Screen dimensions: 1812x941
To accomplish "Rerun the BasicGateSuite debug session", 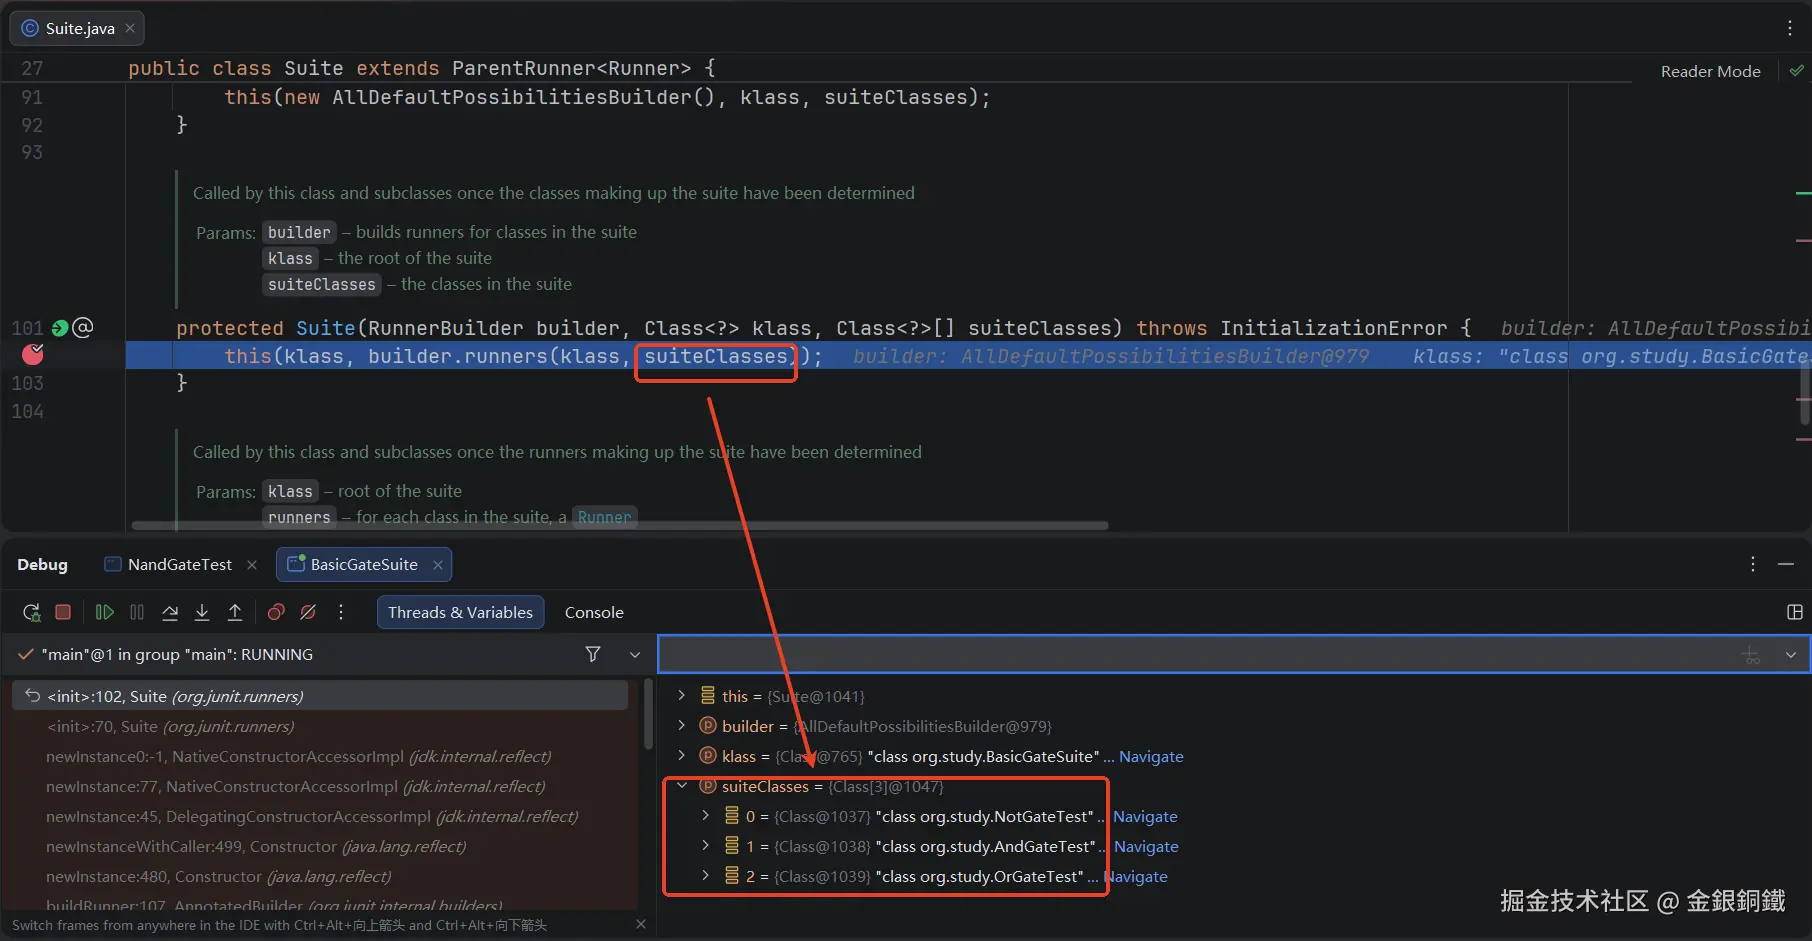I will tap(32, 612).
